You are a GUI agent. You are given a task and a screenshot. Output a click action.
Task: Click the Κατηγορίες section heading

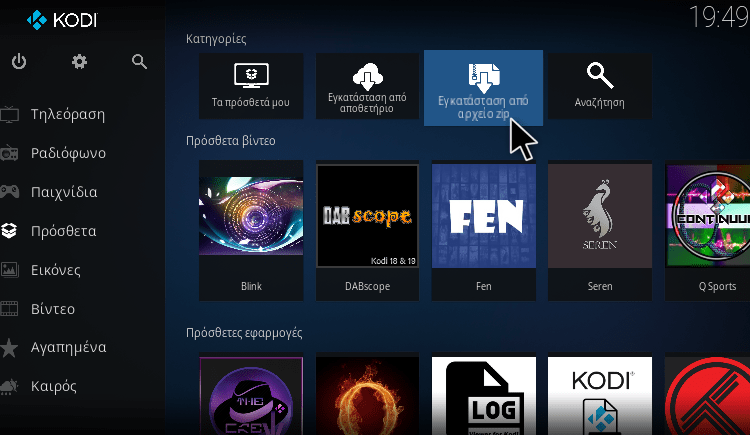(x=216, y=39)
